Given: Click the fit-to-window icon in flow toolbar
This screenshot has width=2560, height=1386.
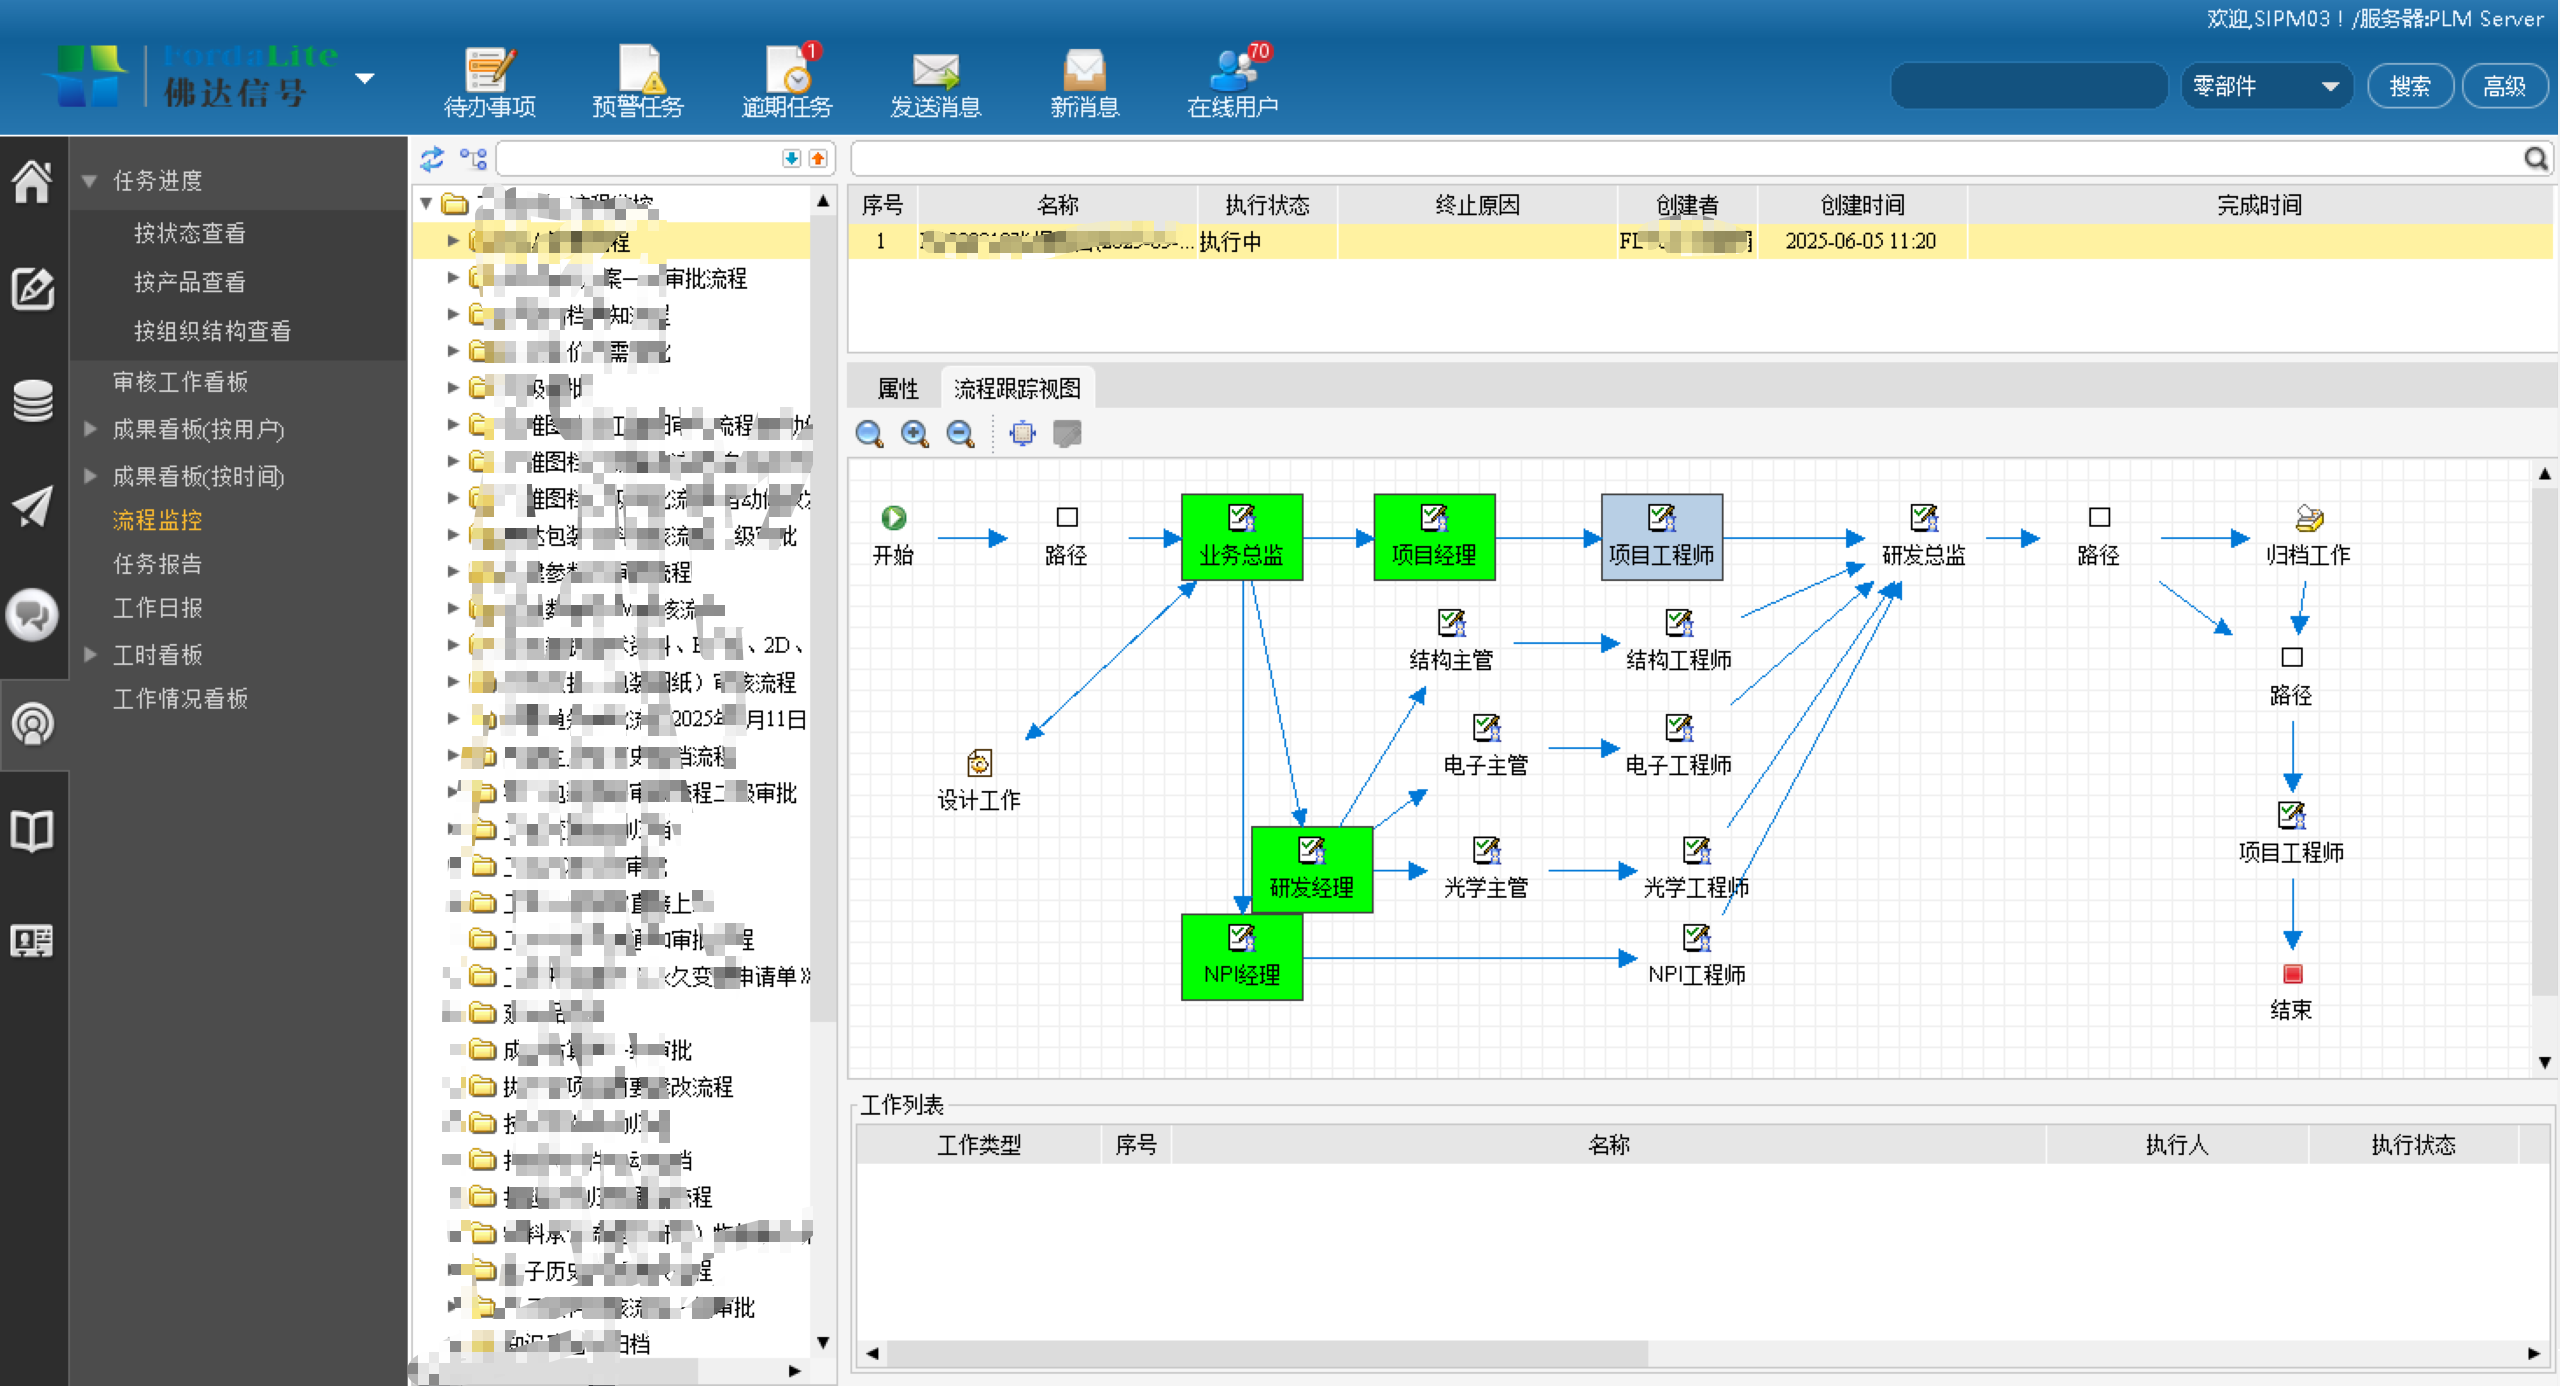Looking at the screenshot, I should (1022, 433).
